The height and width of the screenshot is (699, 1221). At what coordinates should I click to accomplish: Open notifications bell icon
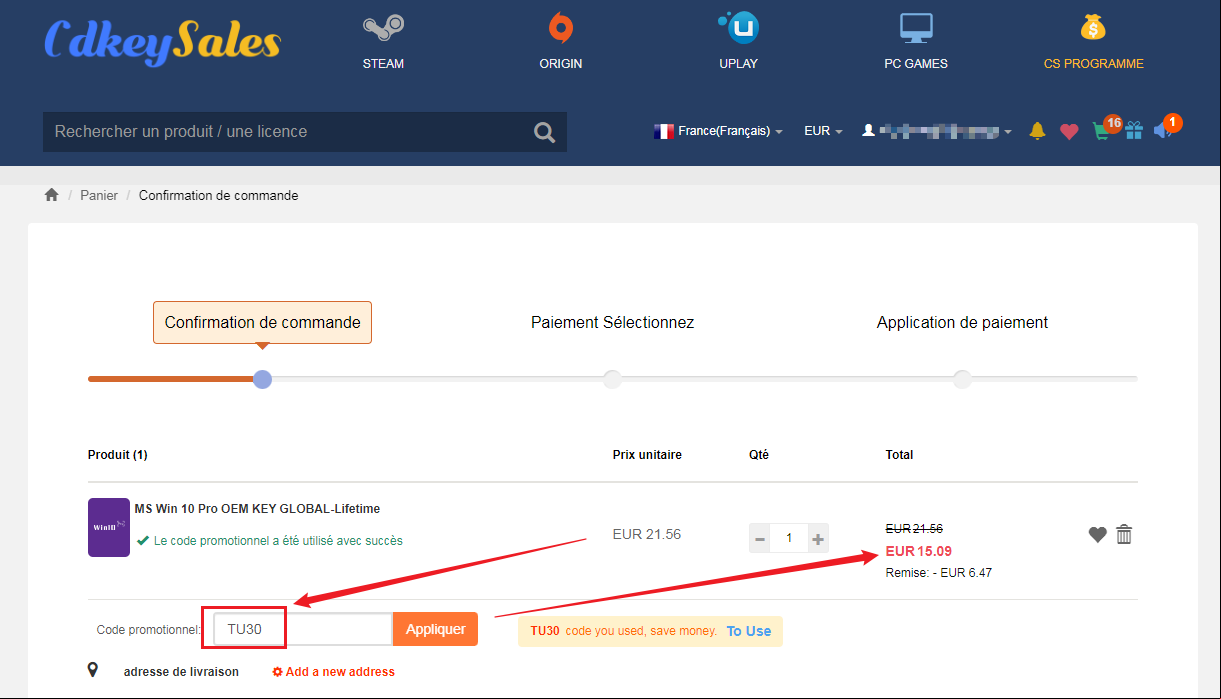click(x=1037, y=131)
